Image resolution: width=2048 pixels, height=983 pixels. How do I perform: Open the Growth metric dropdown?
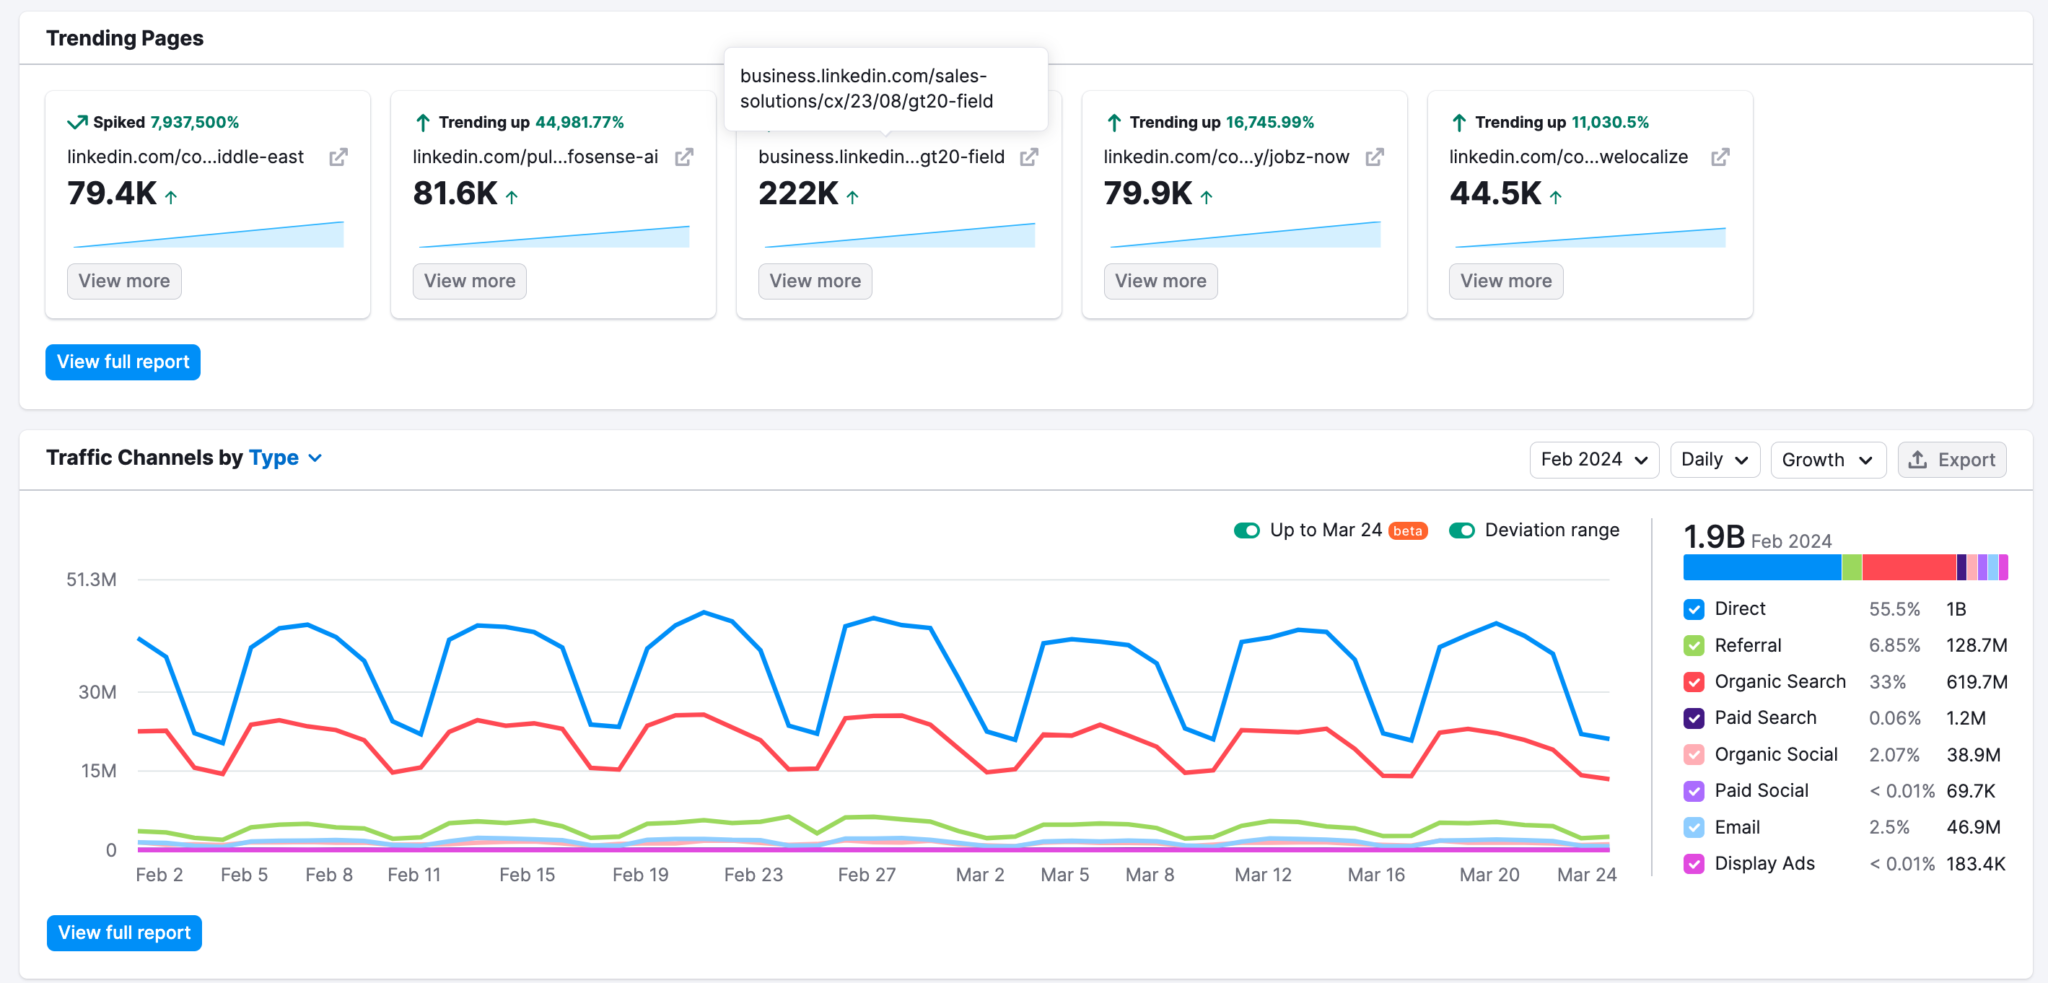point(1827,459)
